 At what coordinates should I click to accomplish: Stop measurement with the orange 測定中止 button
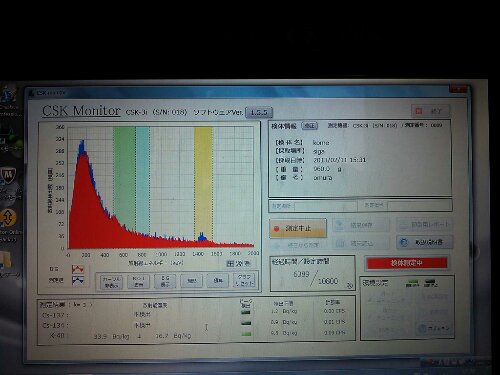[x=298, y=228]
